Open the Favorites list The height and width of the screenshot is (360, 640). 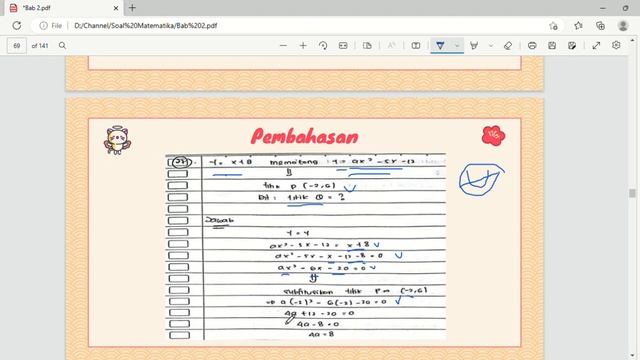(578, 26)
